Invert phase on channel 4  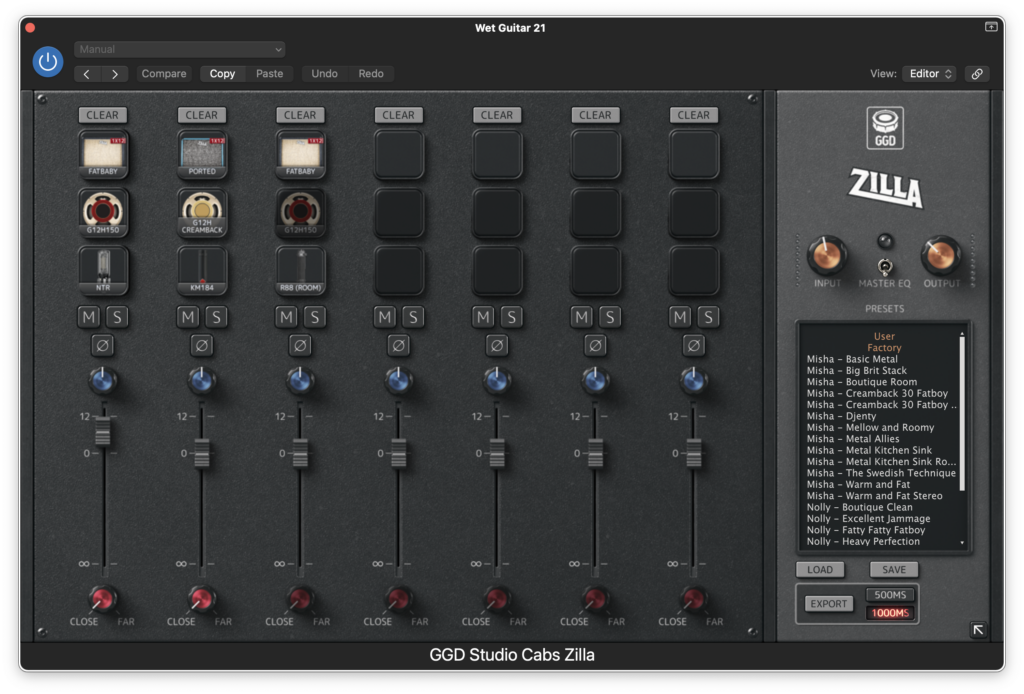tap(398, 345)
